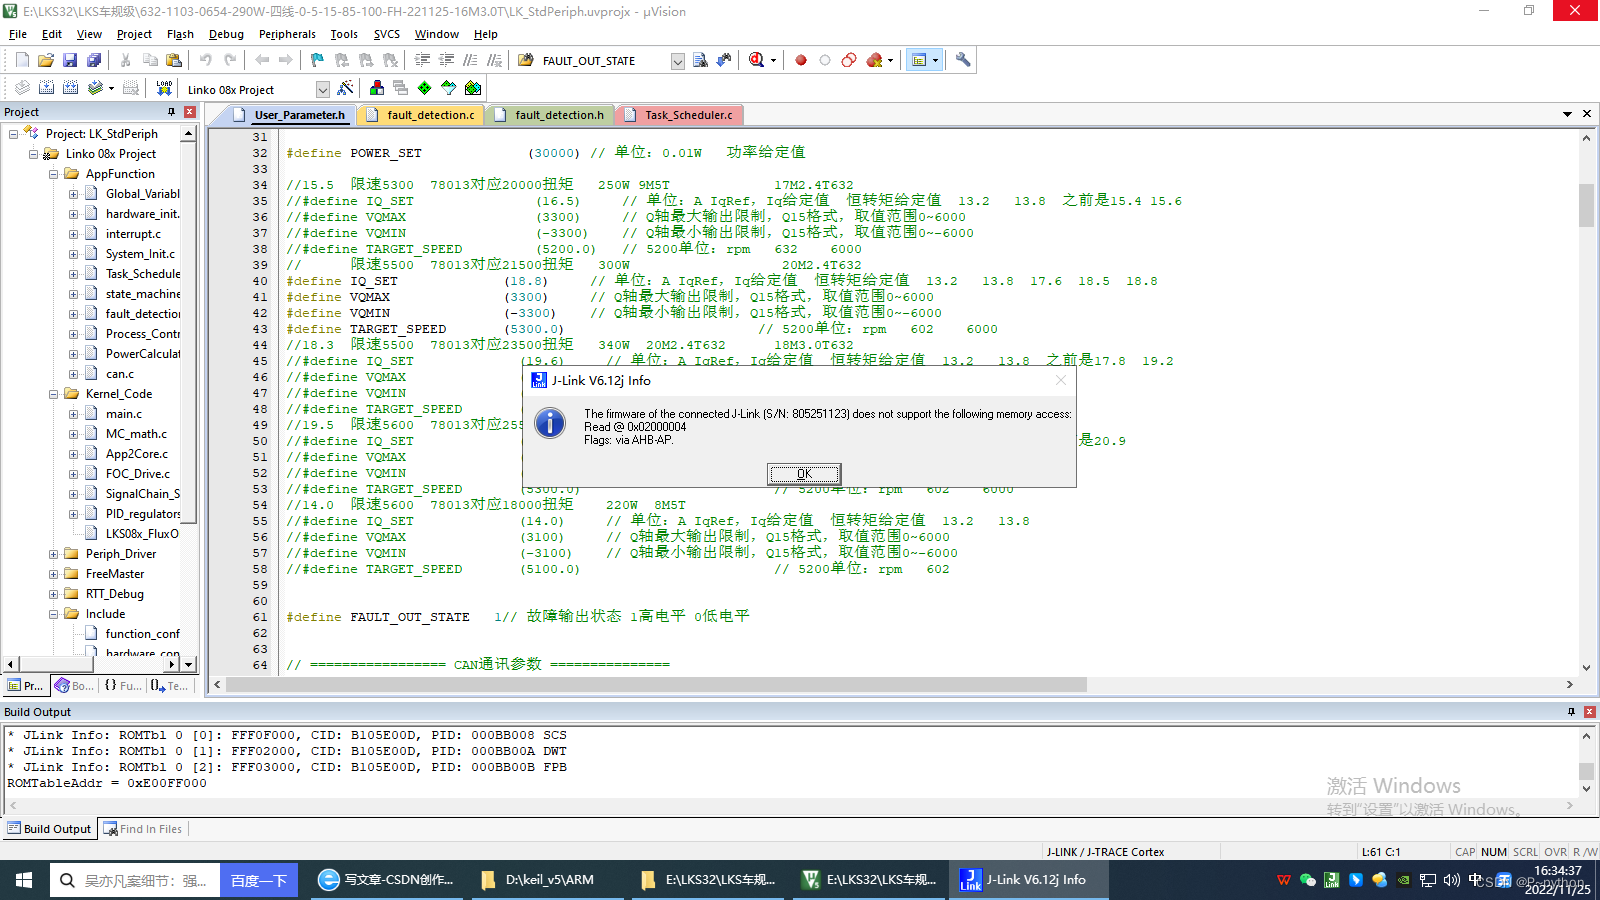Image resolution: width=1600 pixels, height=900 pixels.
Task: Build the target using the Build icon
Action: pos(47,88)
